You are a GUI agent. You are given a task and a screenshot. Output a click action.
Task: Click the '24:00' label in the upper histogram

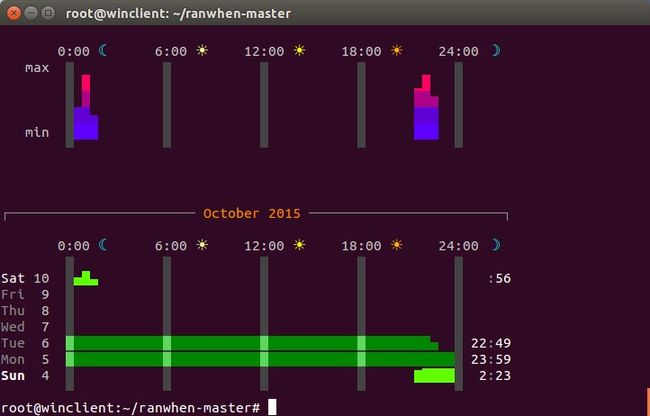(458, 51)
